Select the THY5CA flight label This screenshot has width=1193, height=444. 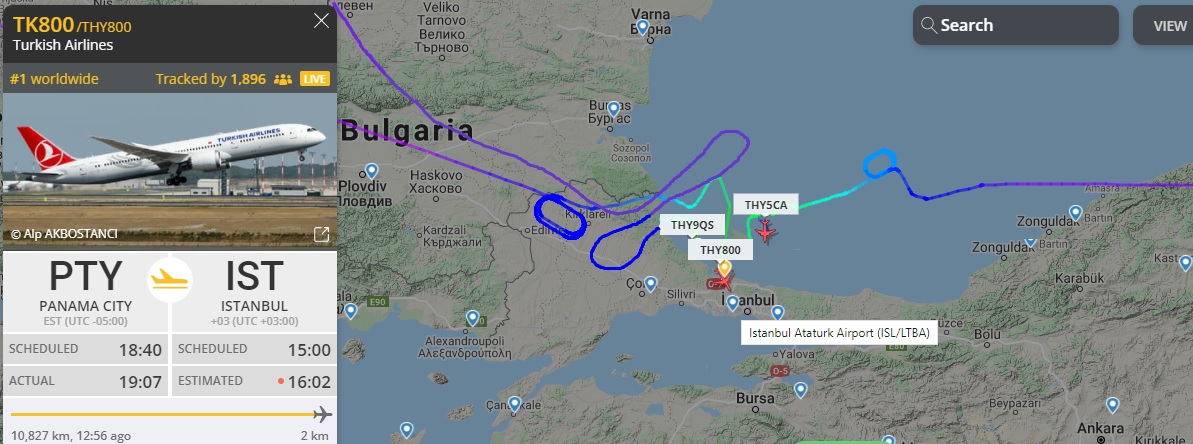(765, 205)
